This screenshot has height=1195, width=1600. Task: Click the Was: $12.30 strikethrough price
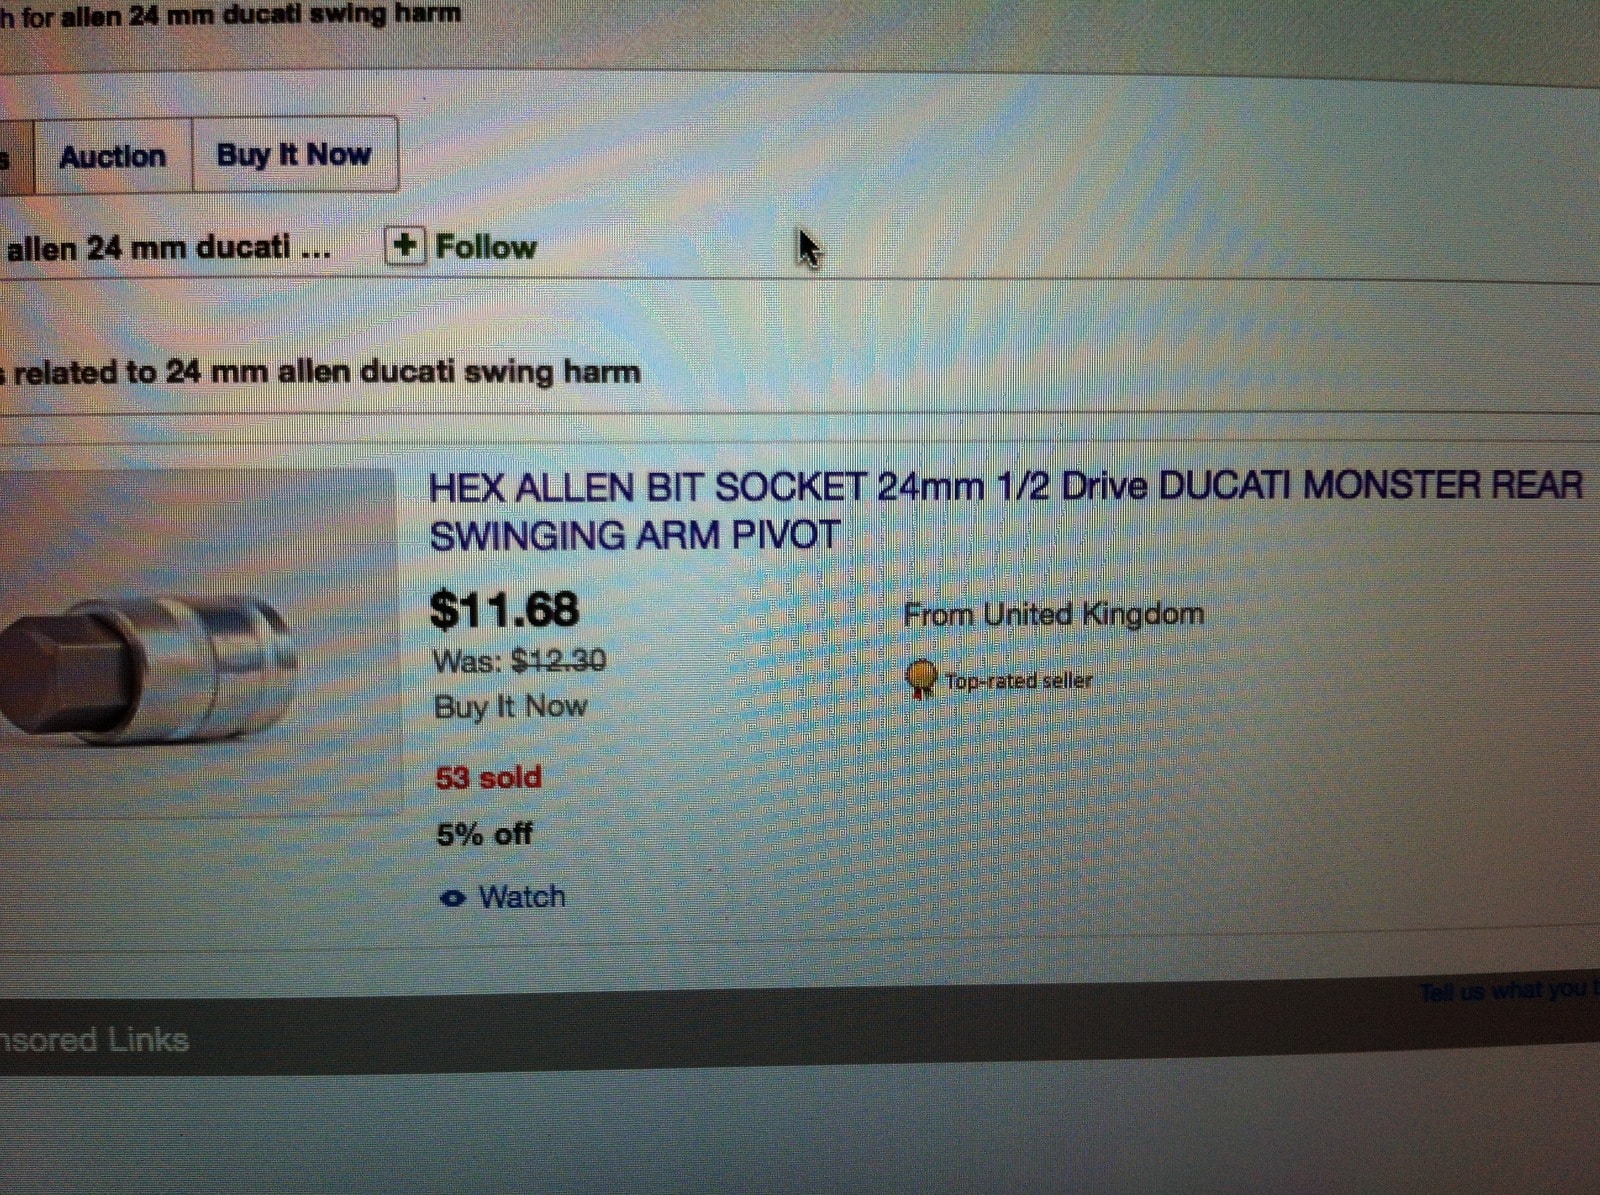click(x=519, y=661)
